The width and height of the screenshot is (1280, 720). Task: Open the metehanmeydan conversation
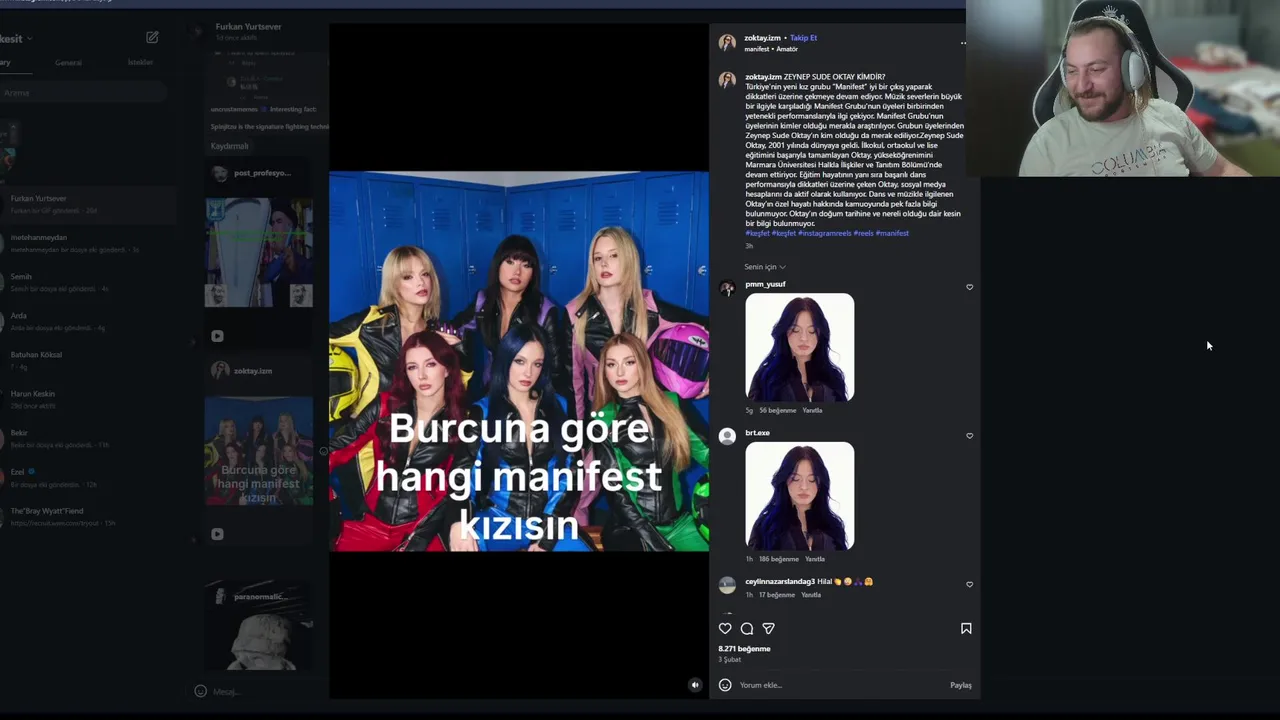[x=88, y=243]
